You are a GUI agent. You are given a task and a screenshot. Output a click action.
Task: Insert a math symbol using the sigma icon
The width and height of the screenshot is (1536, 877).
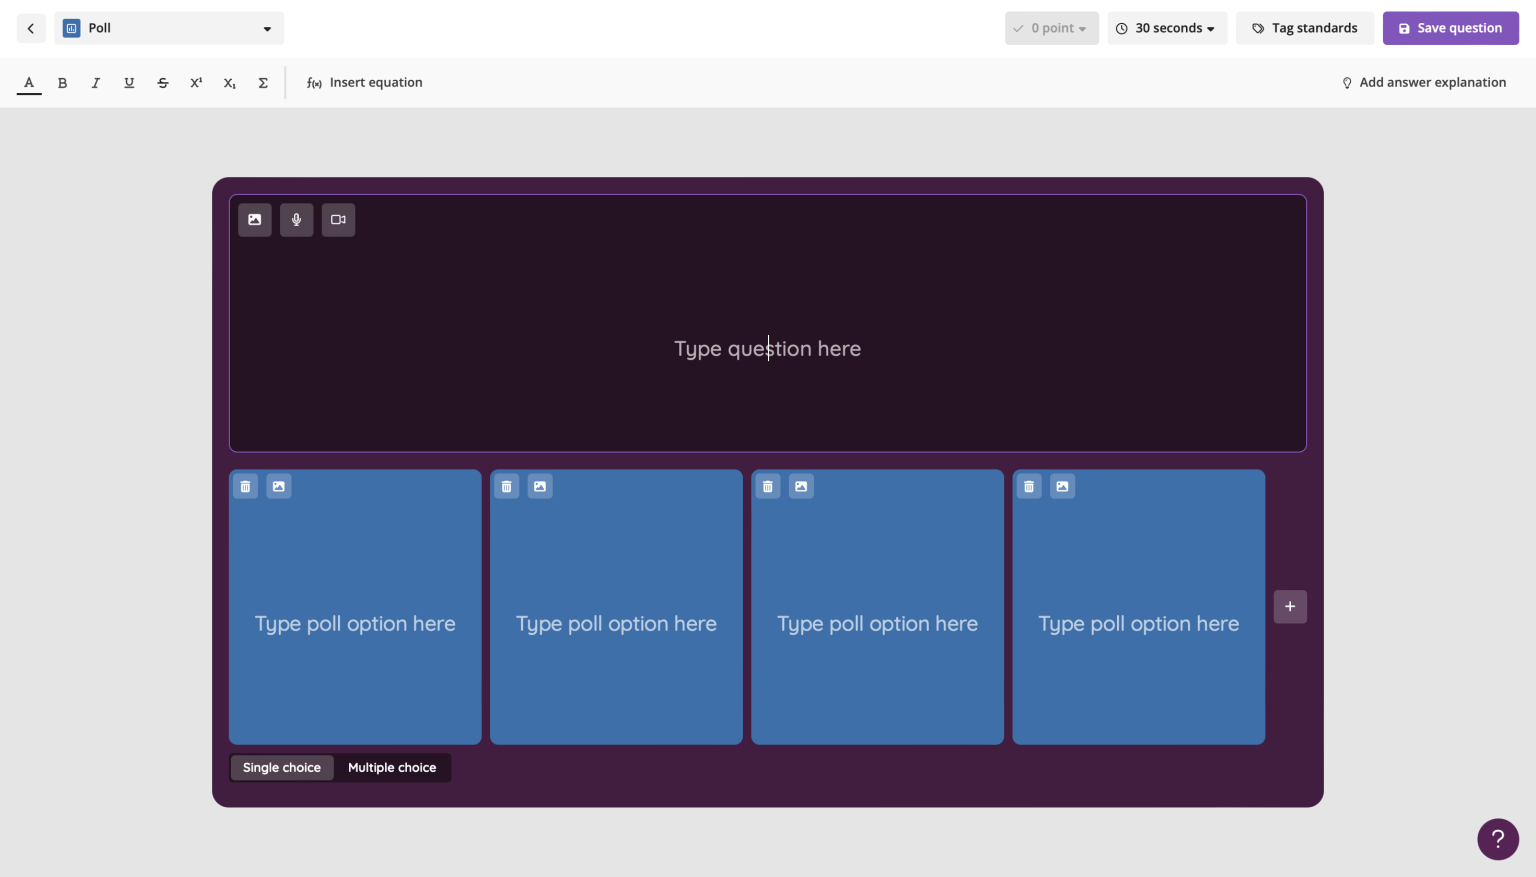click(262, 83)
